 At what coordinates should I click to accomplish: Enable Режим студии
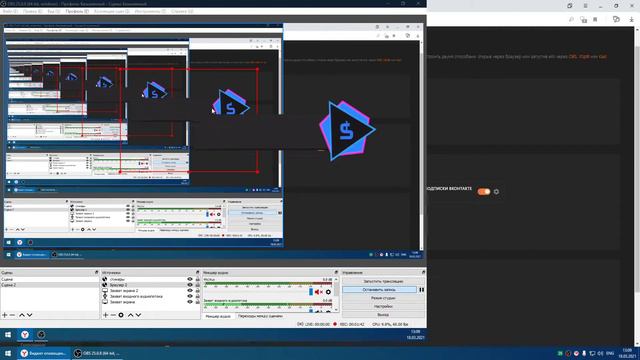pos(383,298)
